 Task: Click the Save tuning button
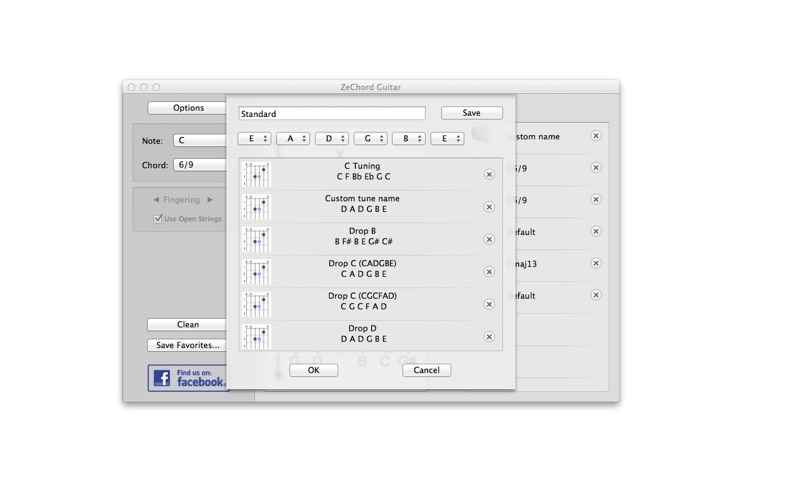tap(472, 113)
